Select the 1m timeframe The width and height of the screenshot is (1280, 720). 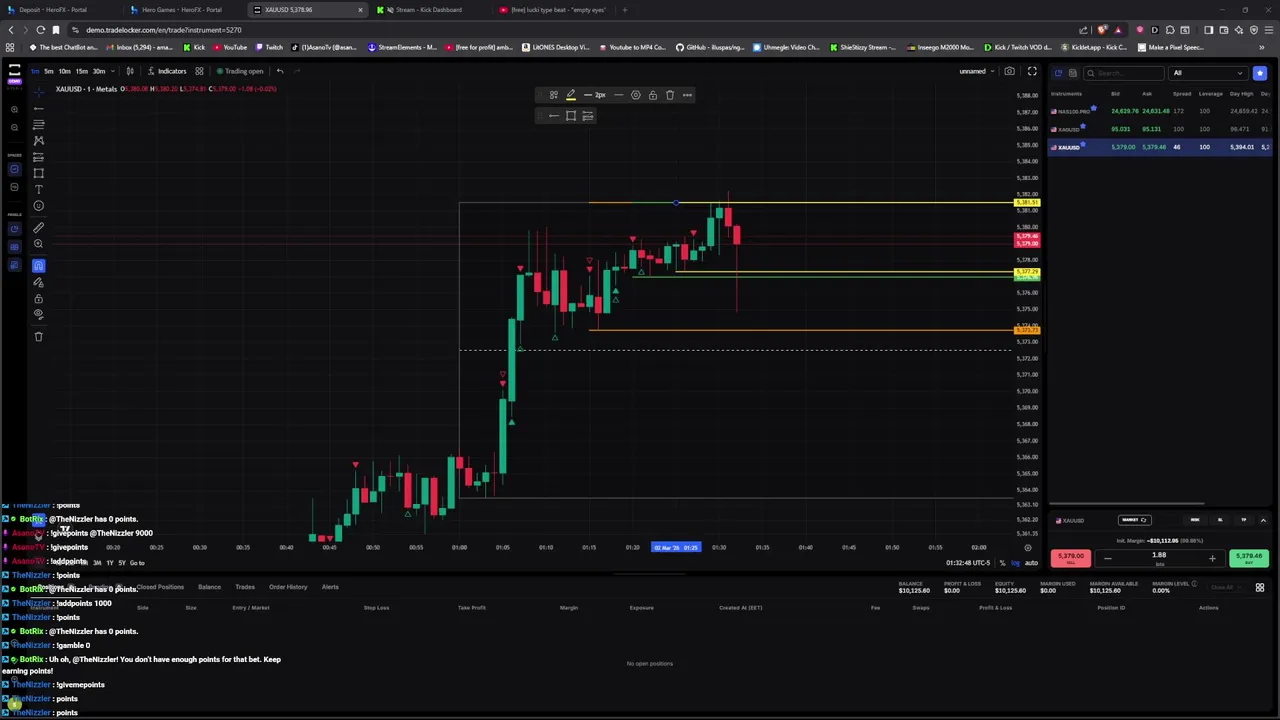coord(35,71)
